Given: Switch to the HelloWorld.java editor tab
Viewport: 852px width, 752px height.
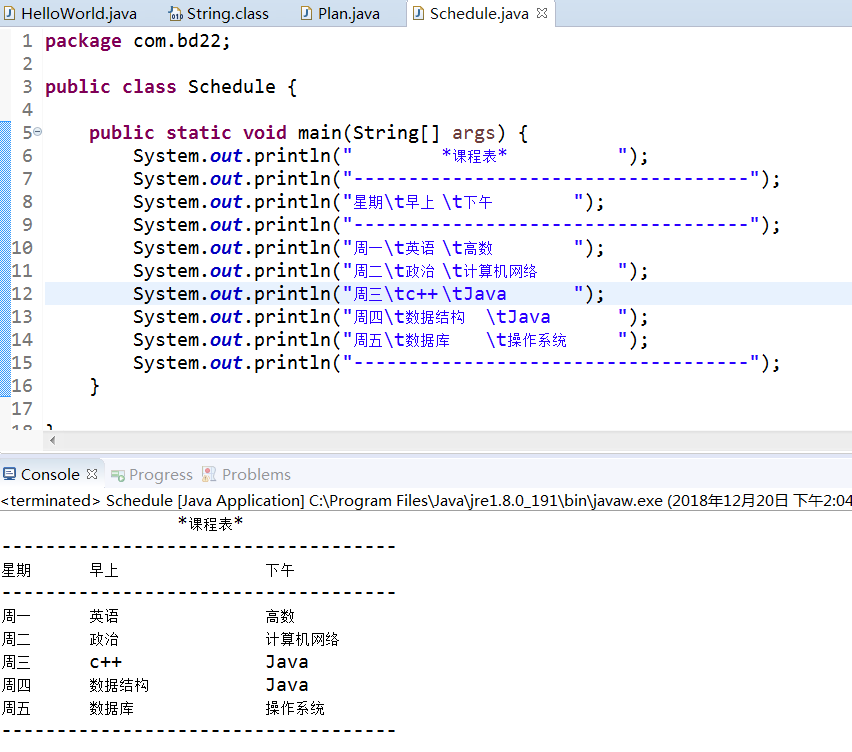Looking at the screenshot, I should click(x=71, y=14).
